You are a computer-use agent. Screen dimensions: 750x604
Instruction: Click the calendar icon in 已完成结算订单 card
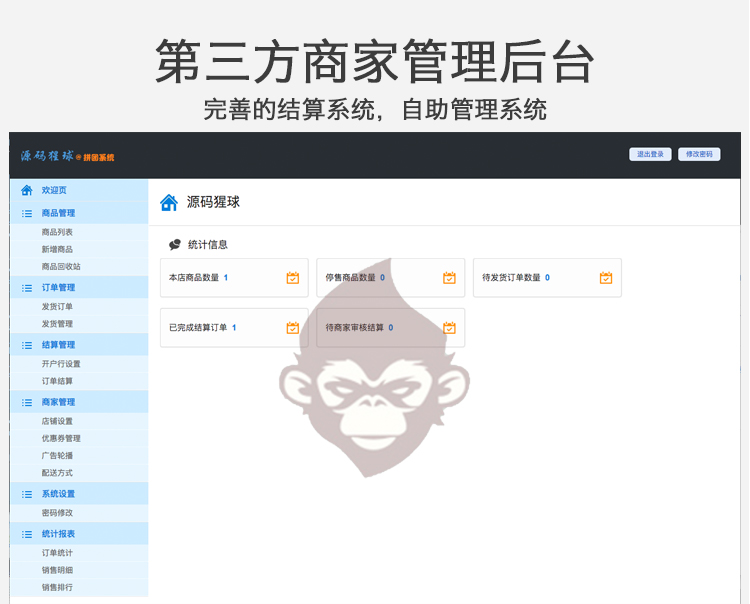(293, 328)
